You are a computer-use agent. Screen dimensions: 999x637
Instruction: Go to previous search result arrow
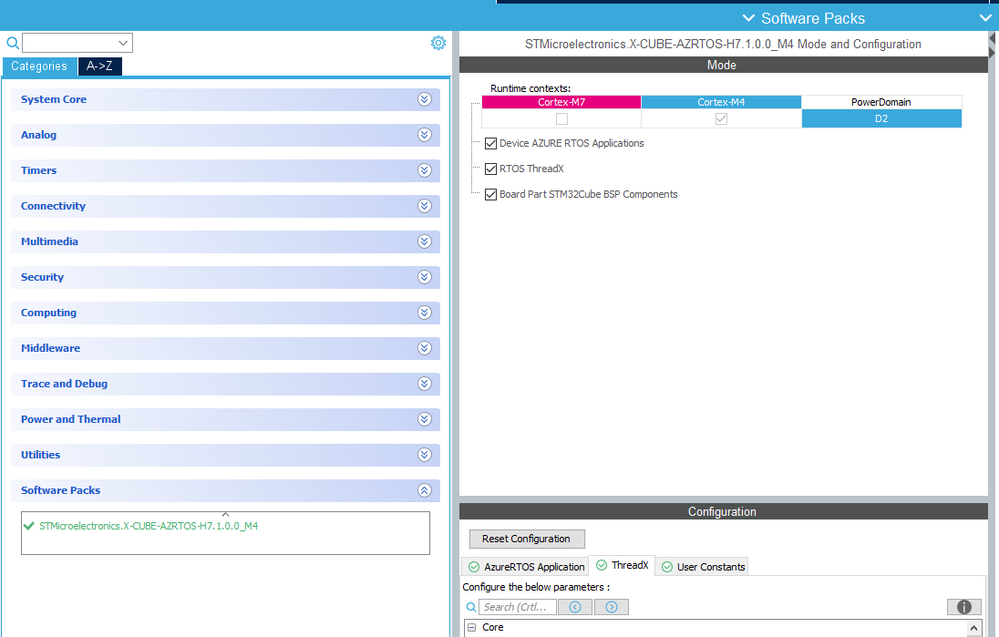click(575, 607)
